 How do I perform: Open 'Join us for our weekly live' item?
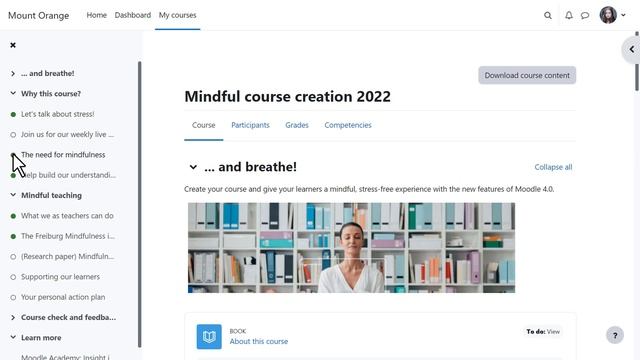tap(67, 134)
